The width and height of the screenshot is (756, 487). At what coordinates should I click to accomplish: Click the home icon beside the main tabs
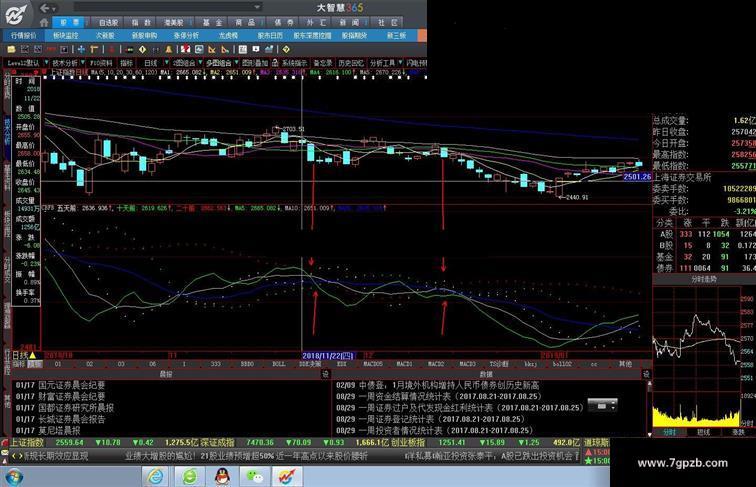tap(44, 22)
